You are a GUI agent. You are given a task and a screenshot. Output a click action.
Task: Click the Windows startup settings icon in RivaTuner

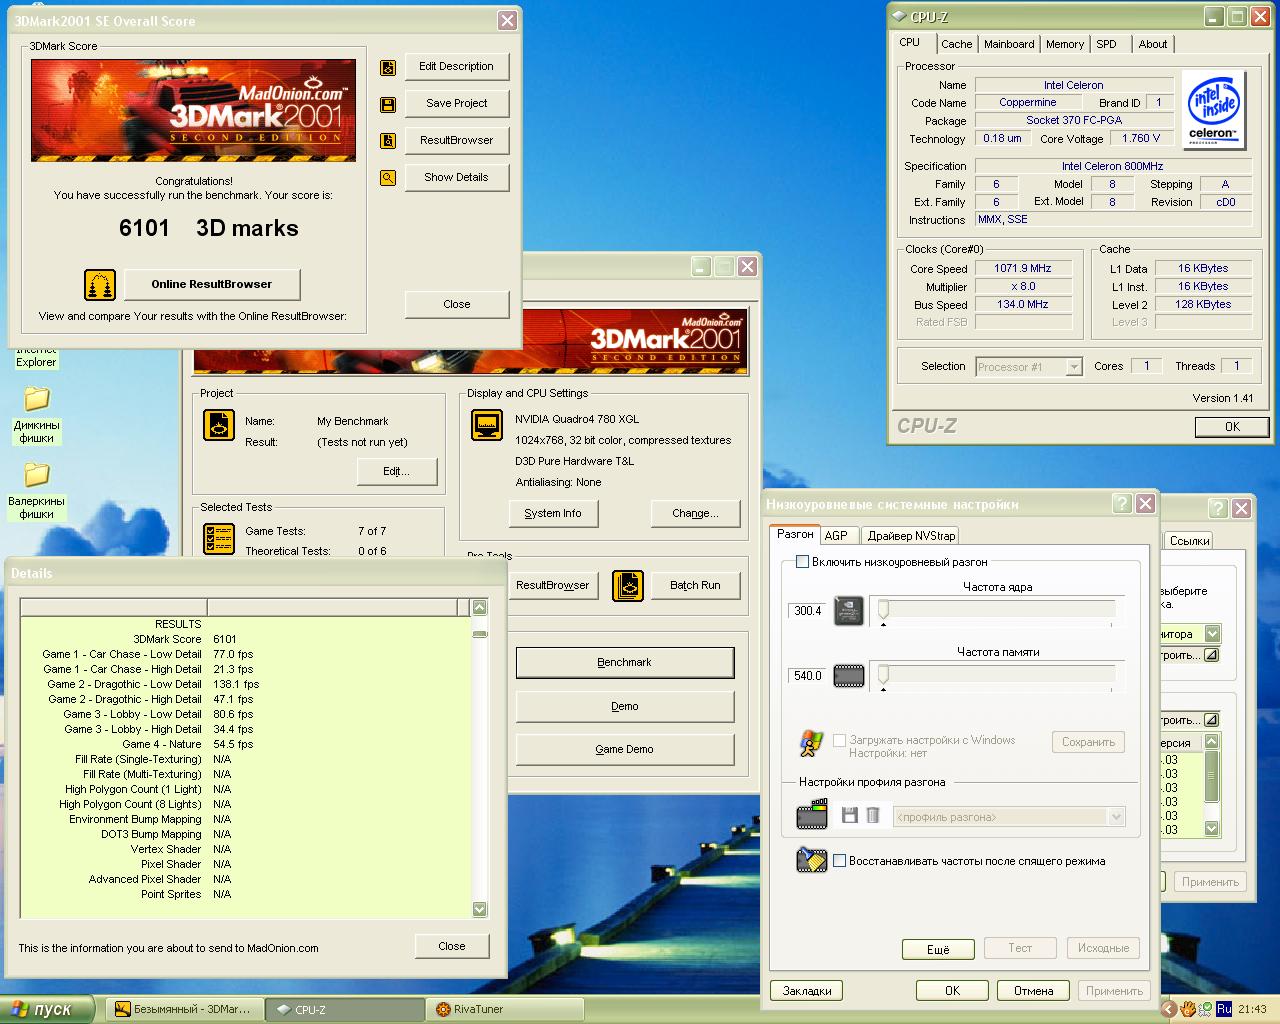[x=811, y=743]
